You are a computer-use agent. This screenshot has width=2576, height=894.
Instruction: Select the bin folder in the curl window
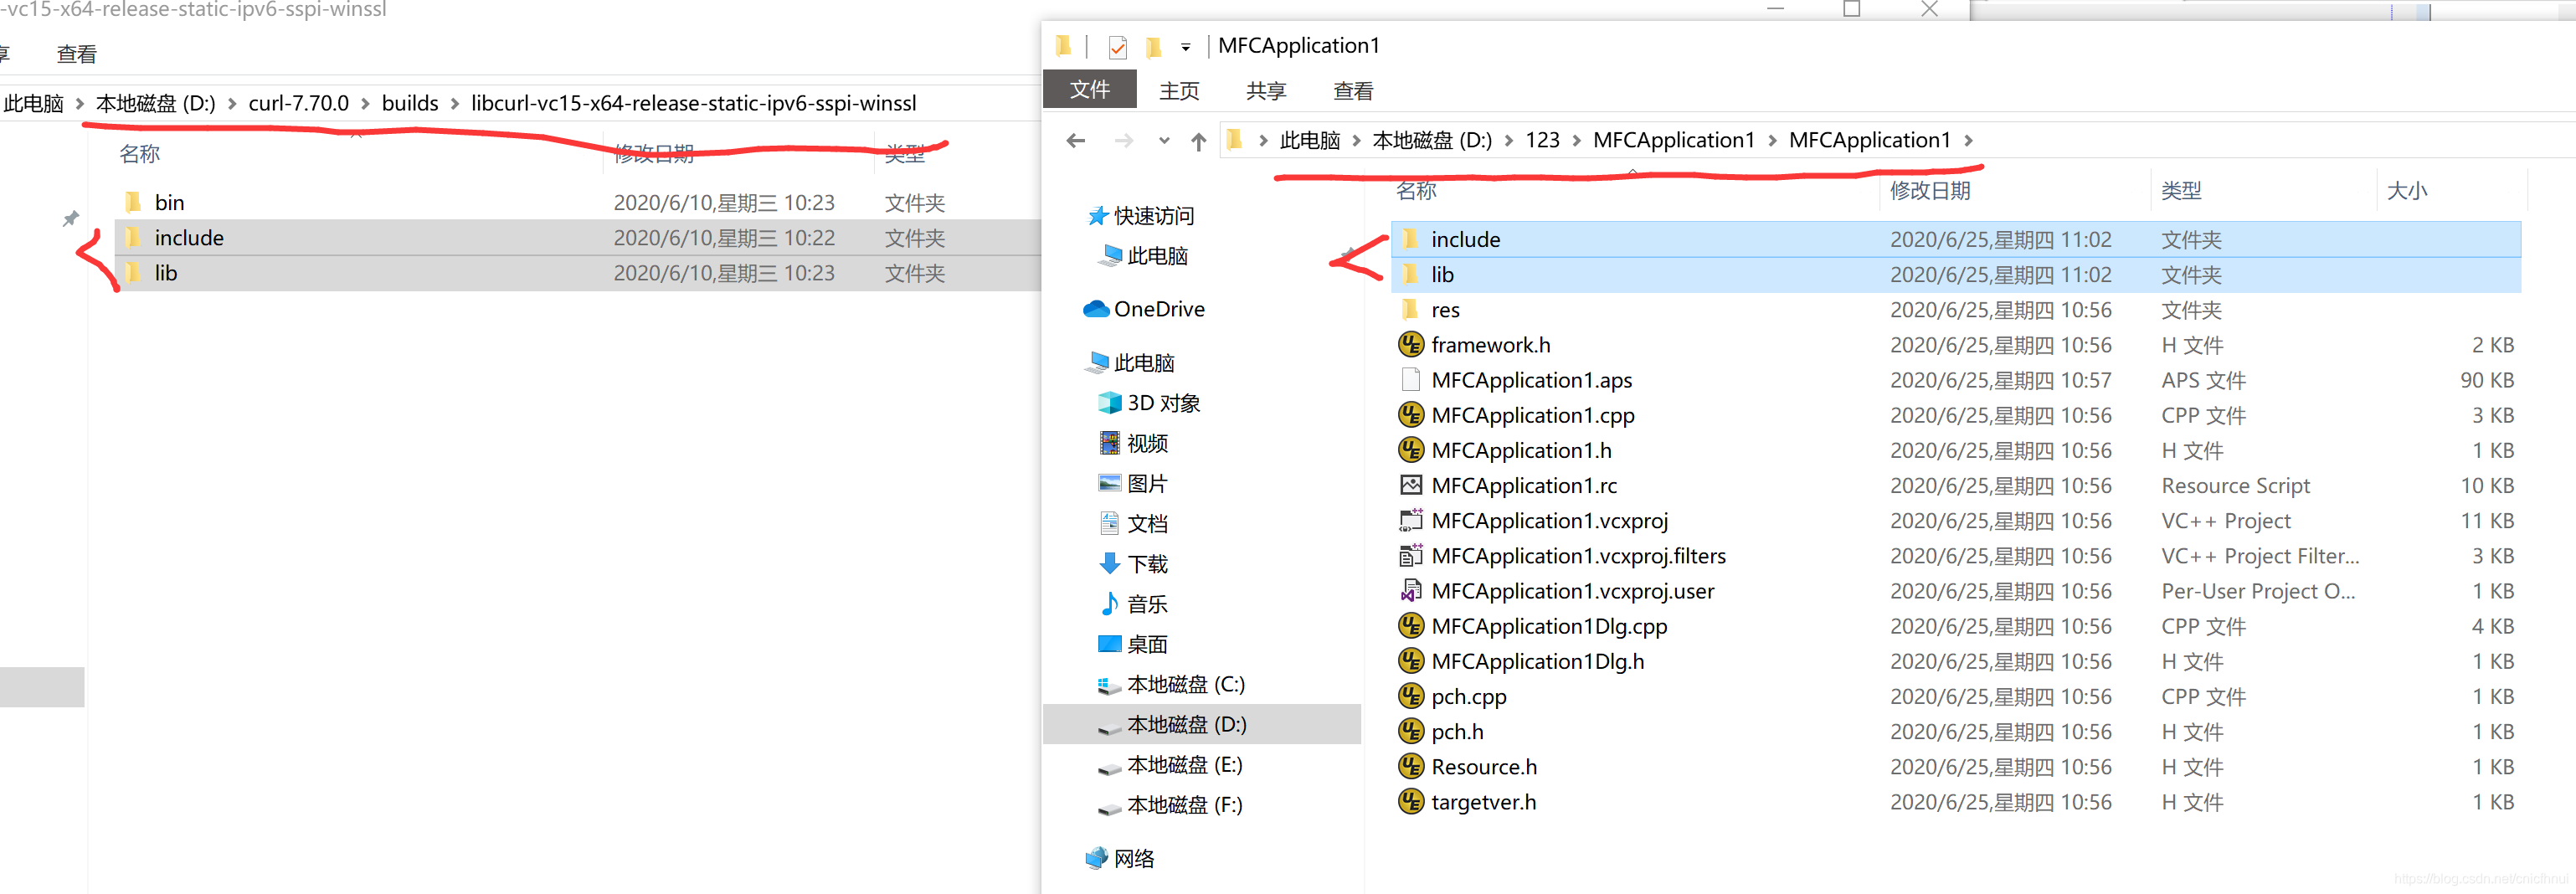point(578,203)
